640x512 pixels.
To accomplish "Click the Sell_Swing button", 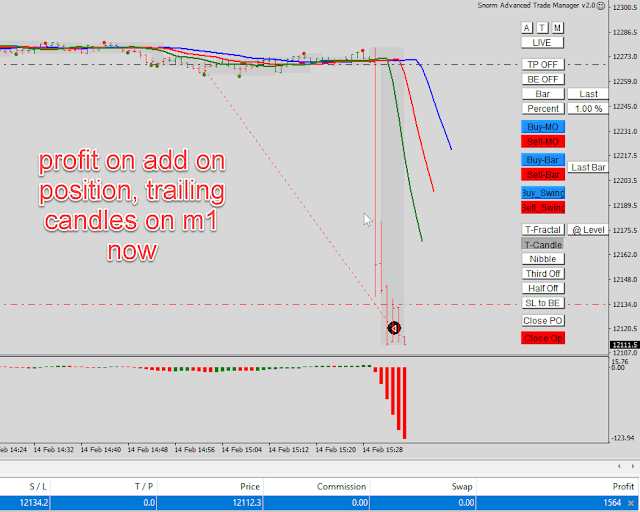I will pos(543,207).
